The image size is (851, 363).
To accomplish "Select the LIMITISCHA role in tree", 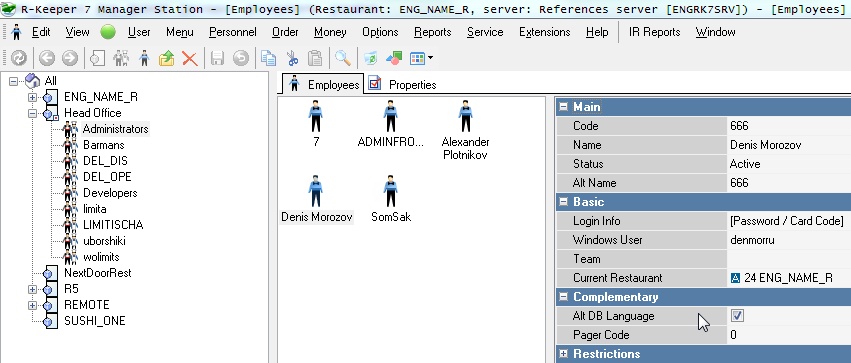I will 113,225.
